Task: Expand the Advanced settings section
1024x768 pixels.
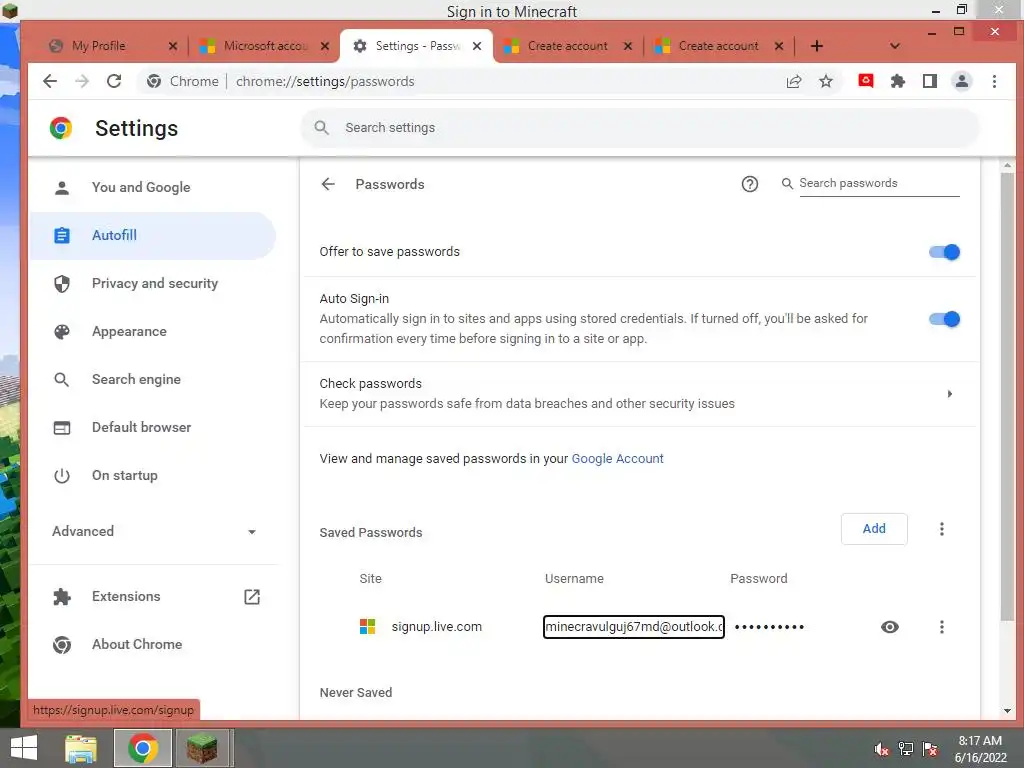Action: point(154,532)
